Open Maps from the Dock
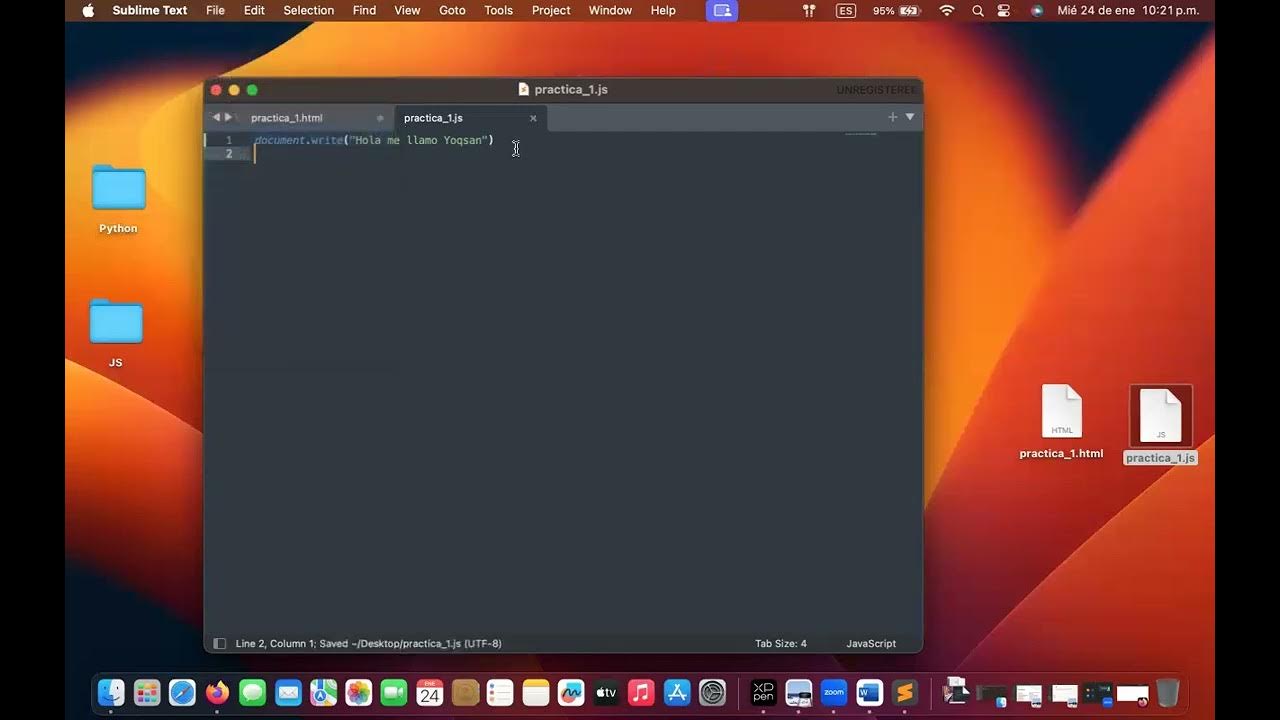This screenshot has width=1280, height=720. [x=323, y=692]
